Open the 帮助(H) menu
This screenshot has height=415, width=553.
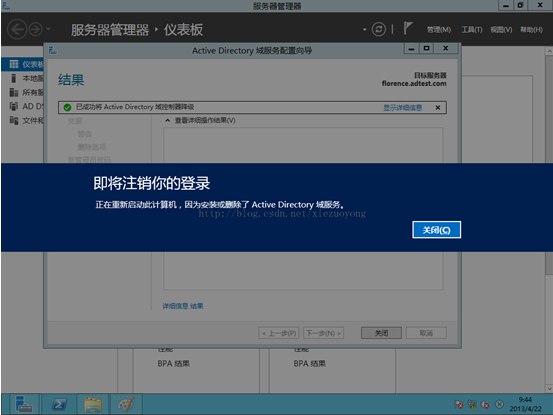click(x=531, y=30)
